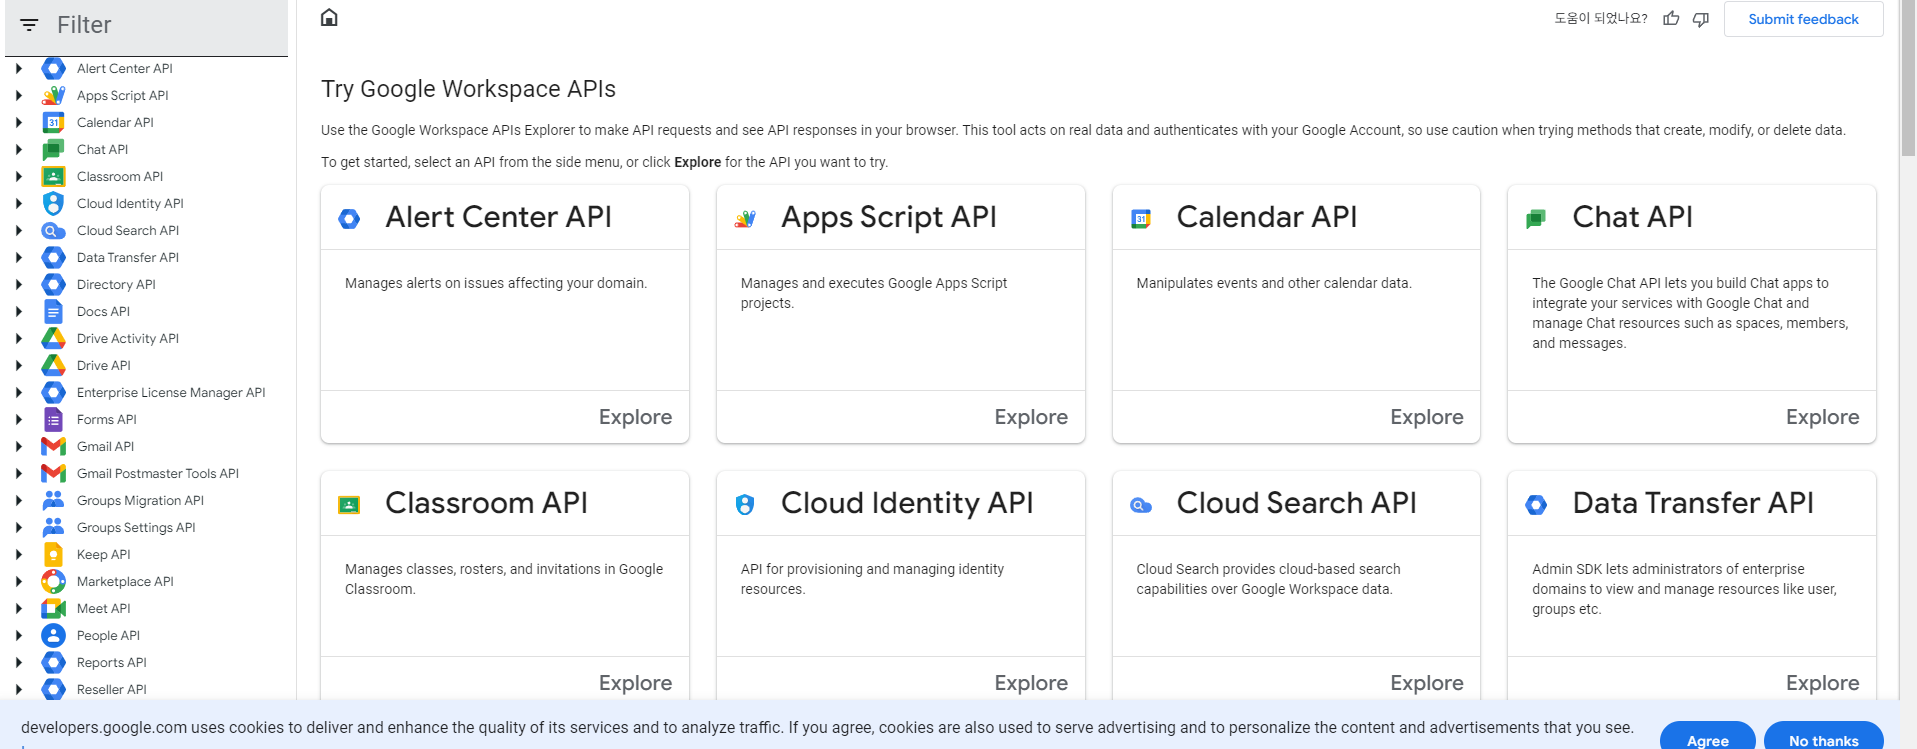Click the Keep API icon in sidebar

click(54, 554)
